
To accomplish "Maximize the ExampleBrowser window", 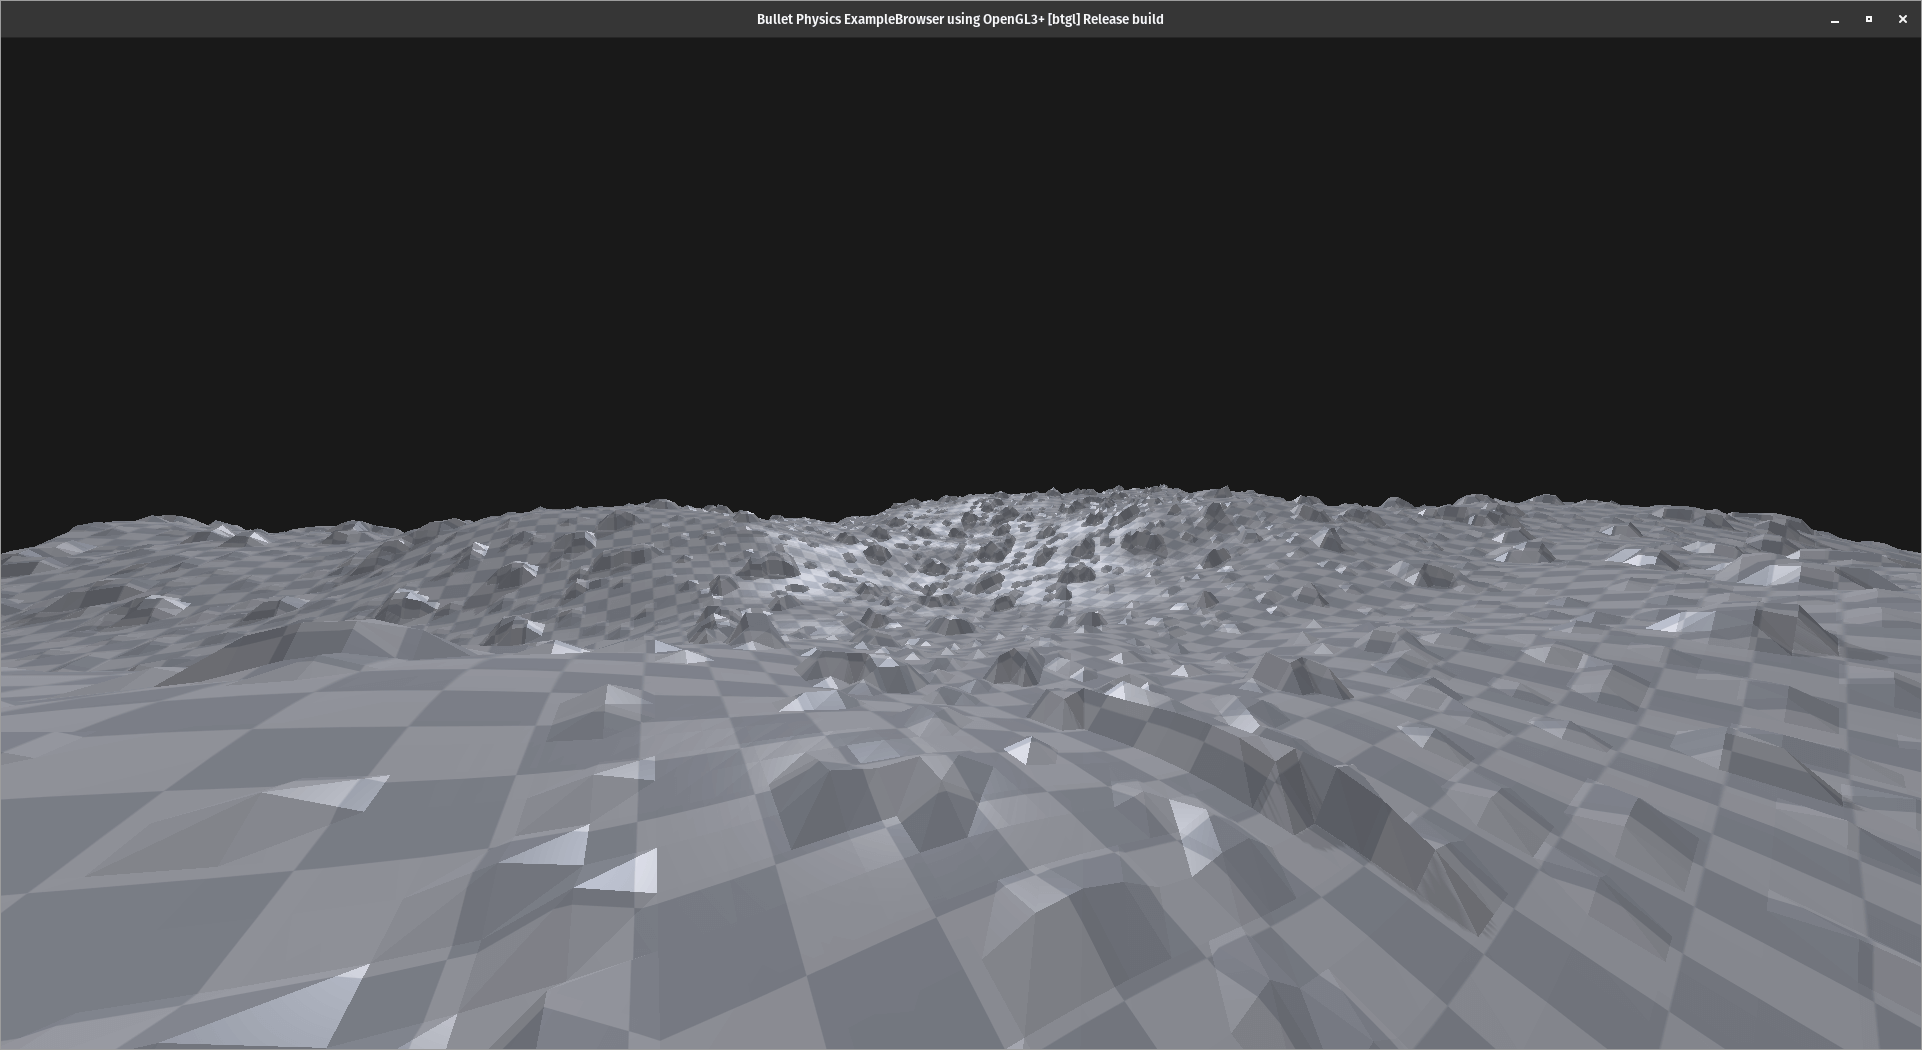I will click(1868, 19).
